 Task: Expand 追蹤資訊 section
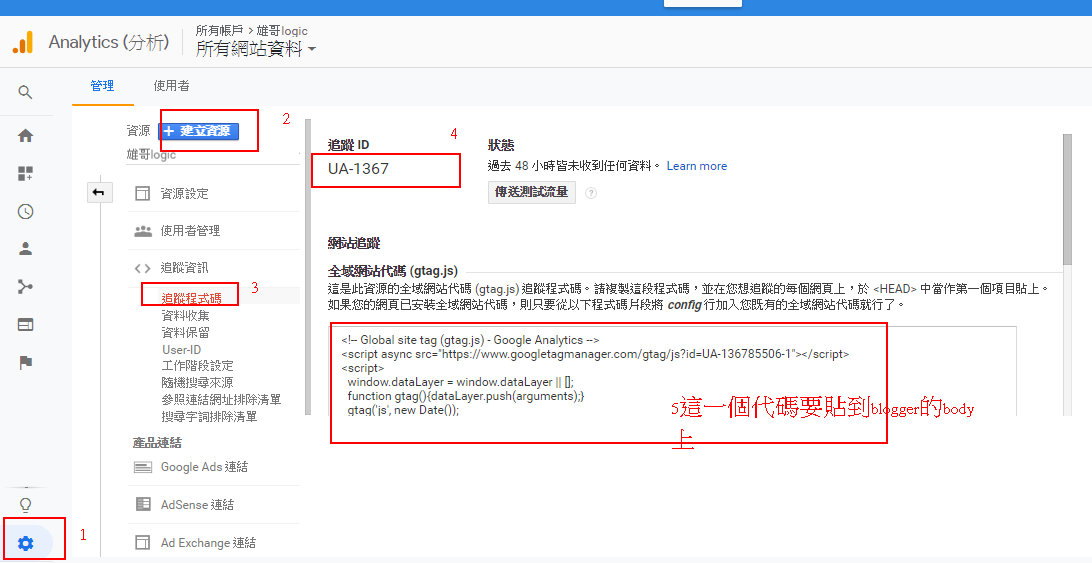185,268
